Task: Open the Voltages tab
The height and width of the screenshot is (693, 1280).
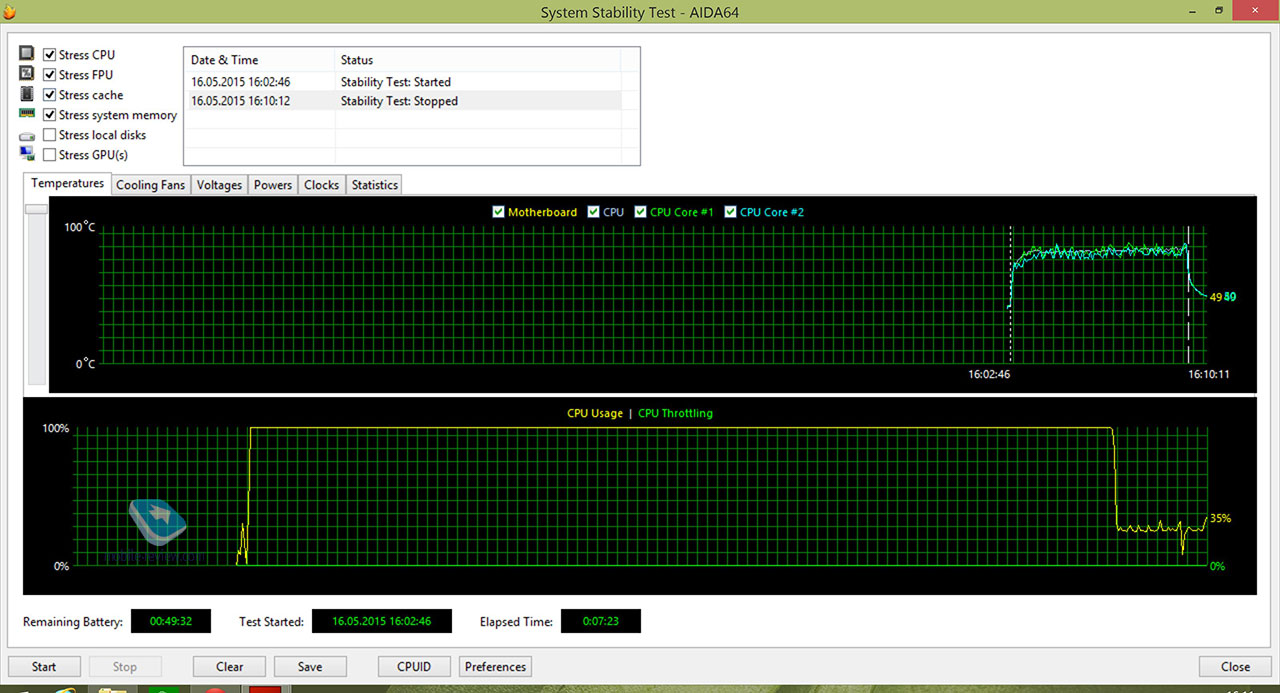Action: [x=219, y=185]
